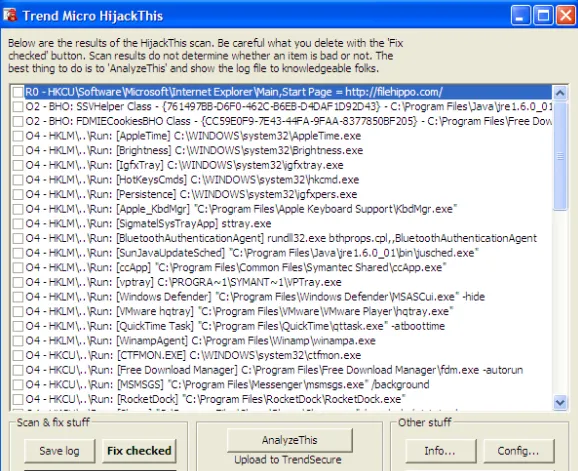Select the jusched.exe row text
This screenshot has height=471, width=578.
click(252, 253)
